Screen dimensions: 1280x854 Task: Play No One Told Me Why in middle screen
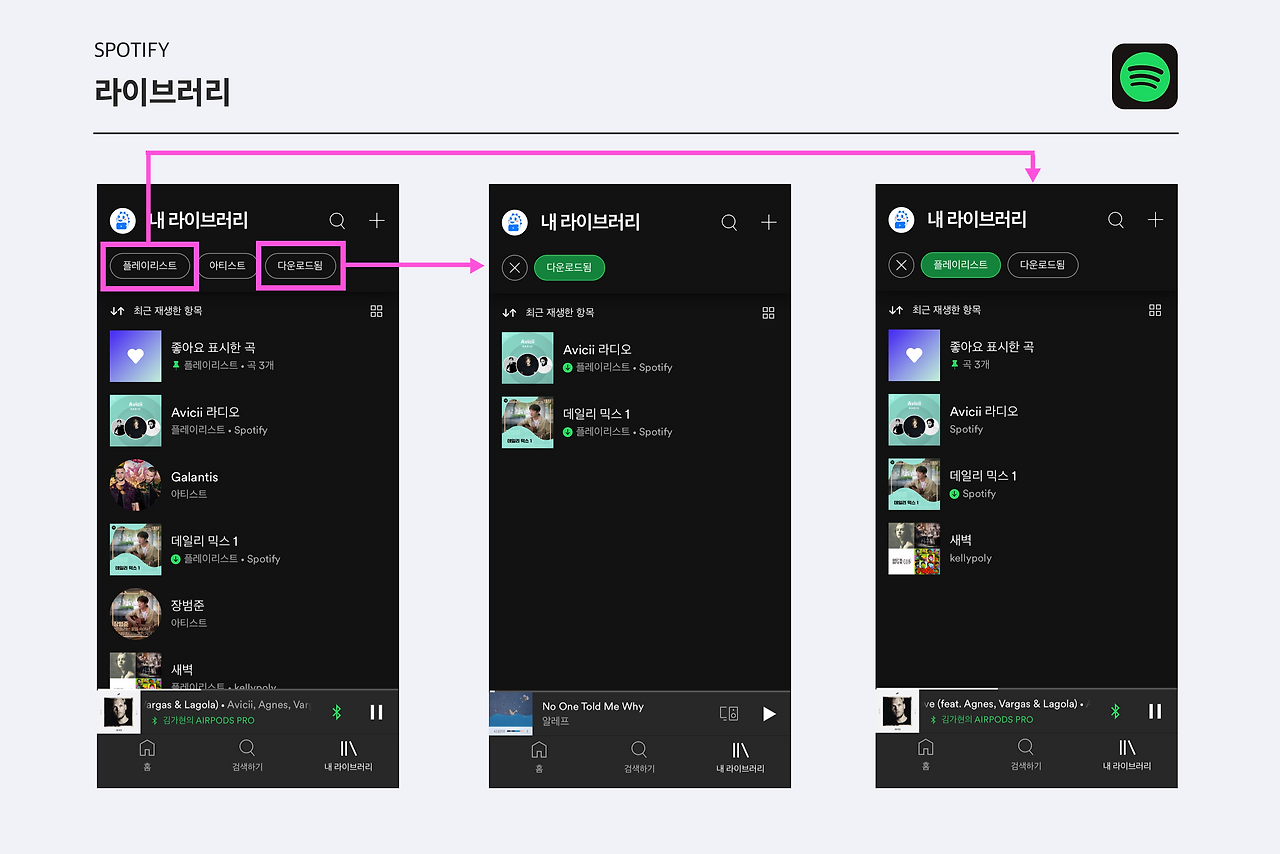[769, 713]
